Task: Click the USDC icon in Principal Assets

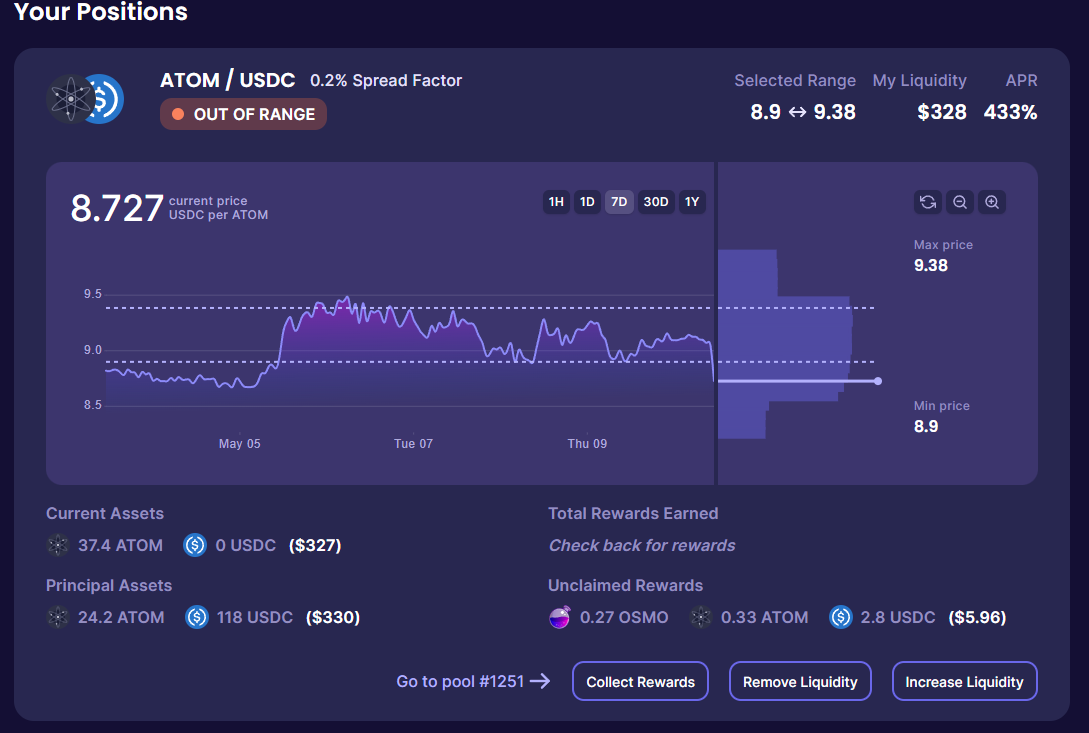Action: [x=197, y=617]
